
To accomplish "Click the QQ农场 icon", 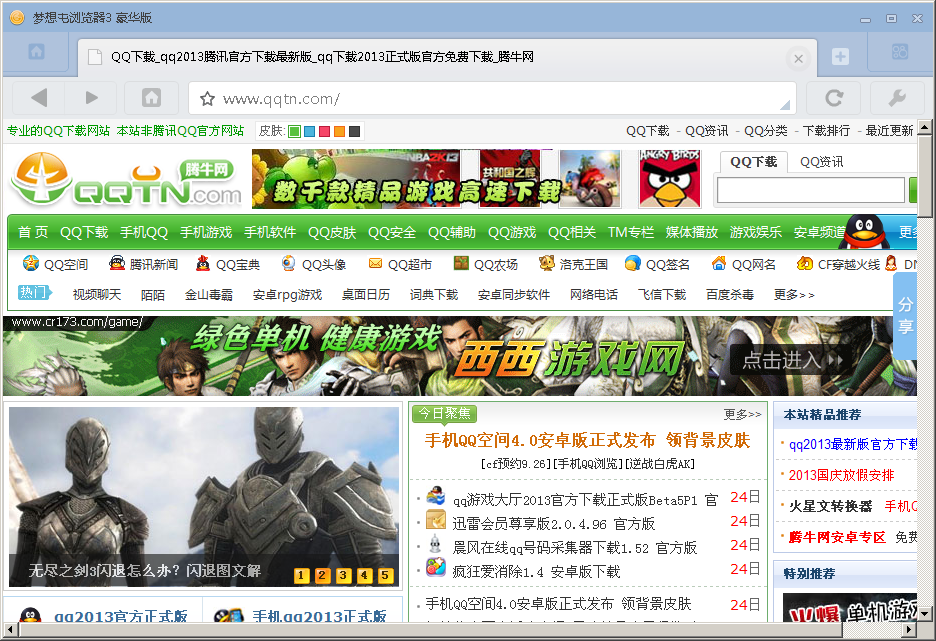I will click(x=461, y=263).
